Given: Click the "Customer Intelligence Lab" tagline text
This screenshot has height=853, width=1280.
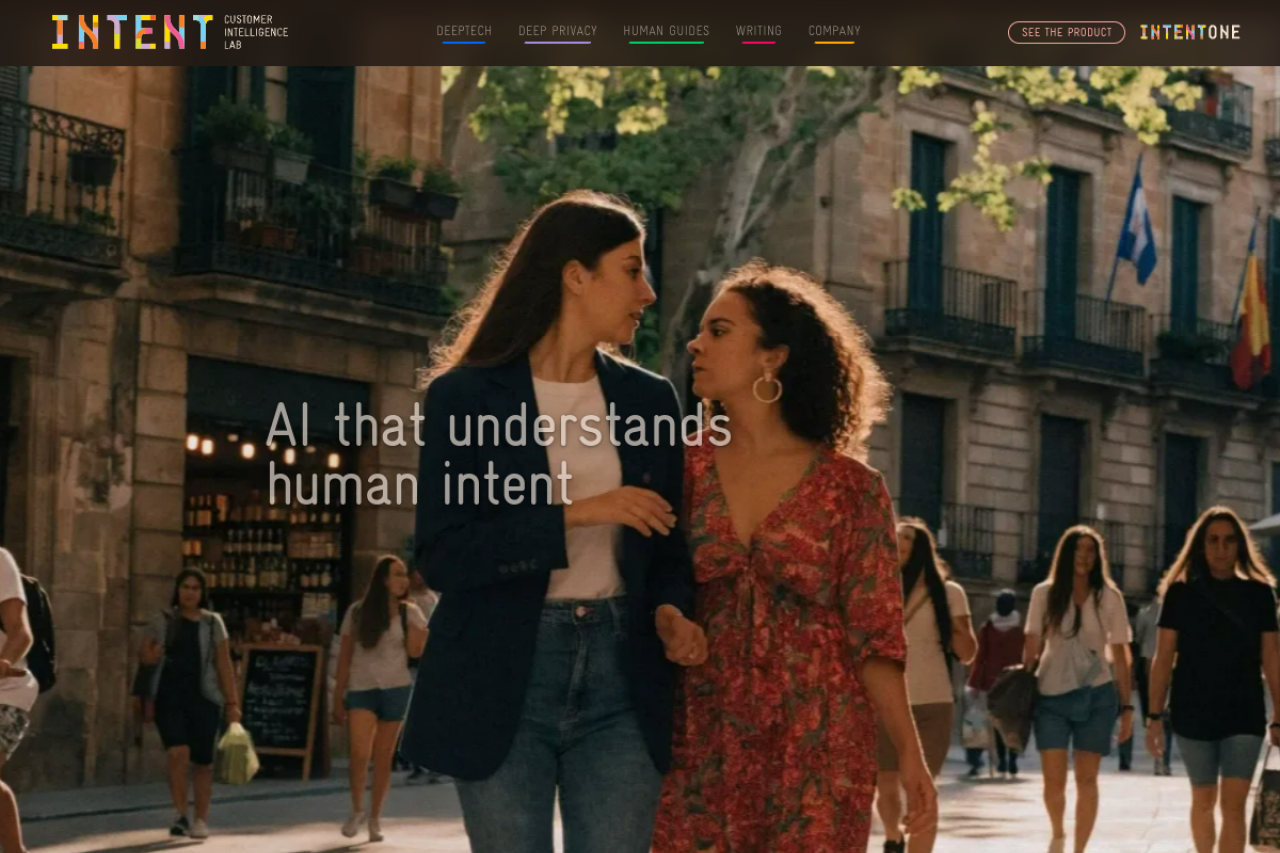Looking at the screenshot, I should tap(256, 32).
